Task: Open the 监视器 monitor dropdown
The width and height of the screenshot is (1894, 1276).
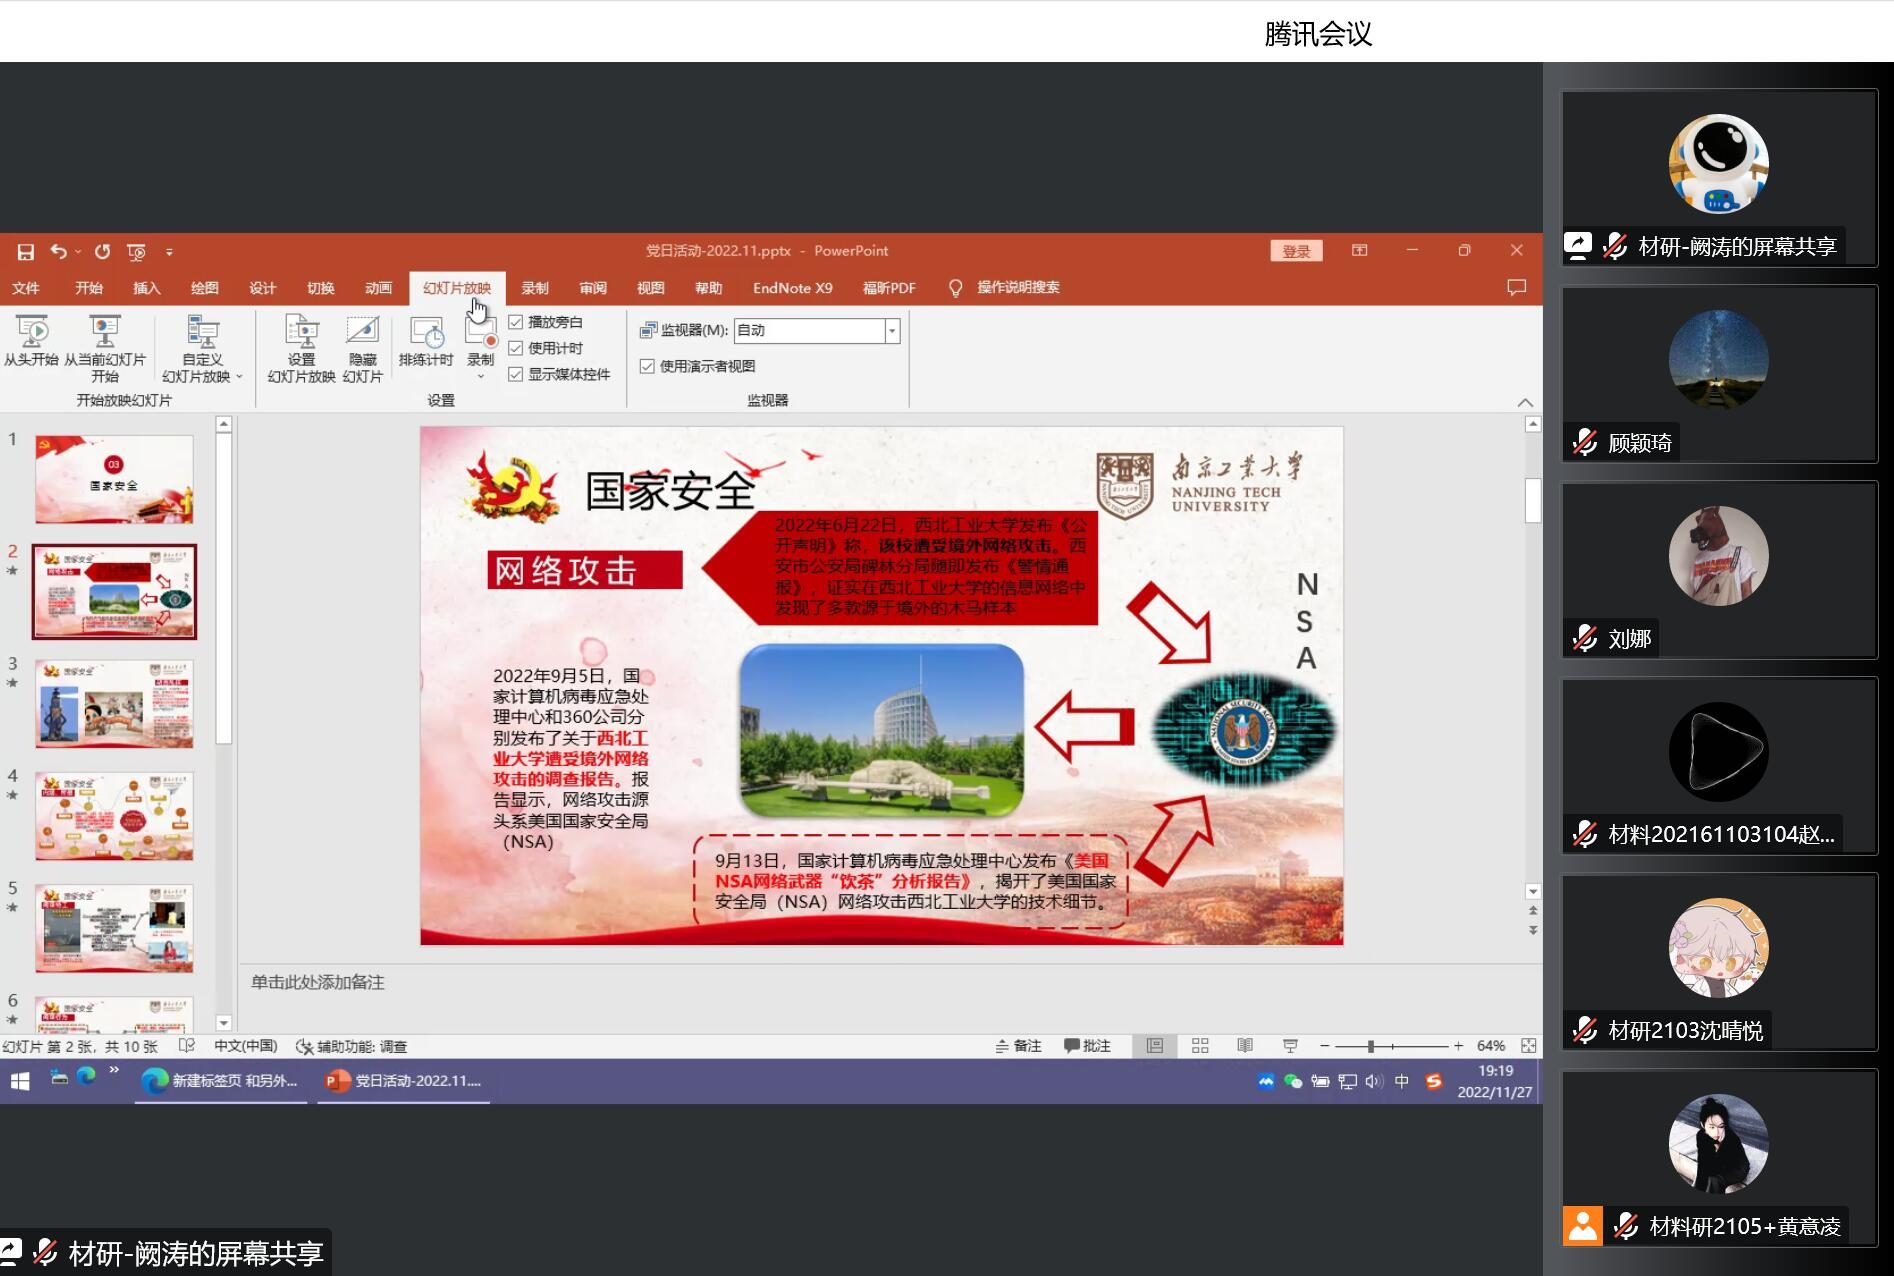Action: (x=892, y=331)
